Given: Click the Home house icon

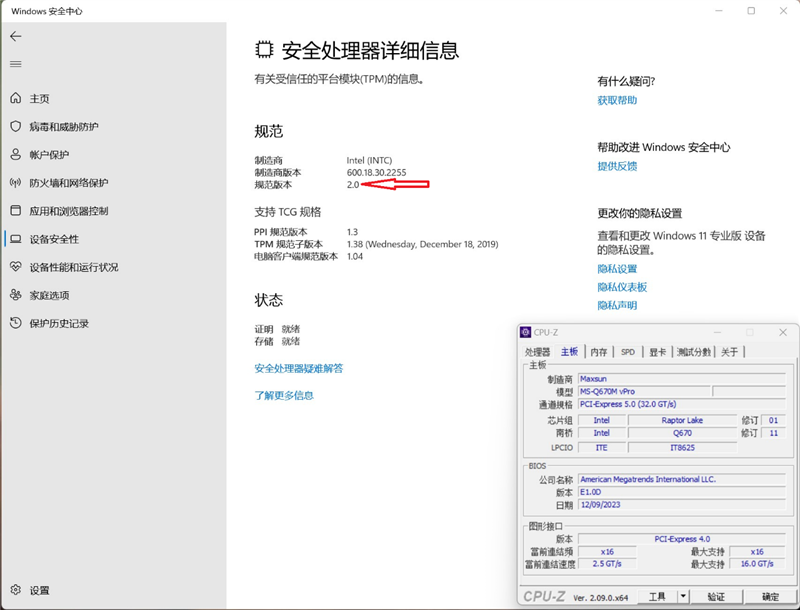Looking at the screenshot, I should 16,98.
